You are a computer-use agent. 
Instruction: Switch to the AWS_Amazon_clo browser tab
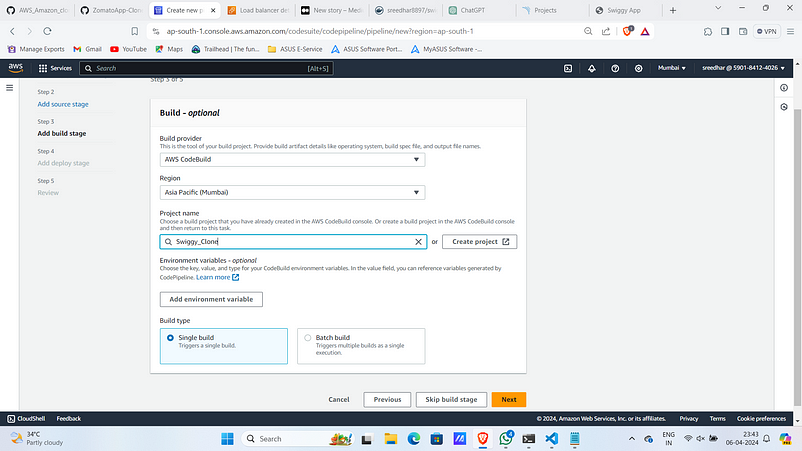tap(38, 10)
